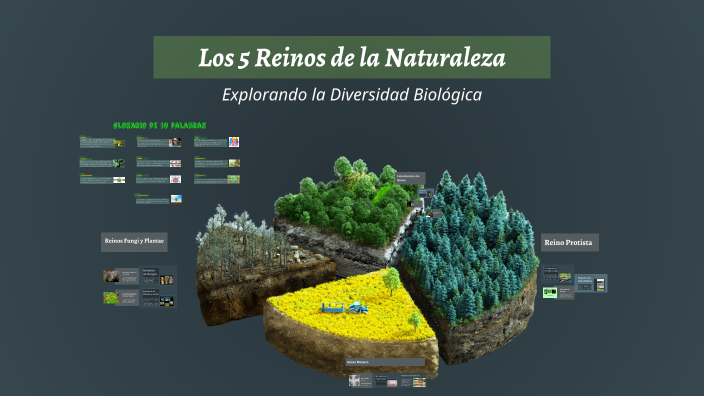
Task: Open the light green Protista thumbnail
Action: 550,293
